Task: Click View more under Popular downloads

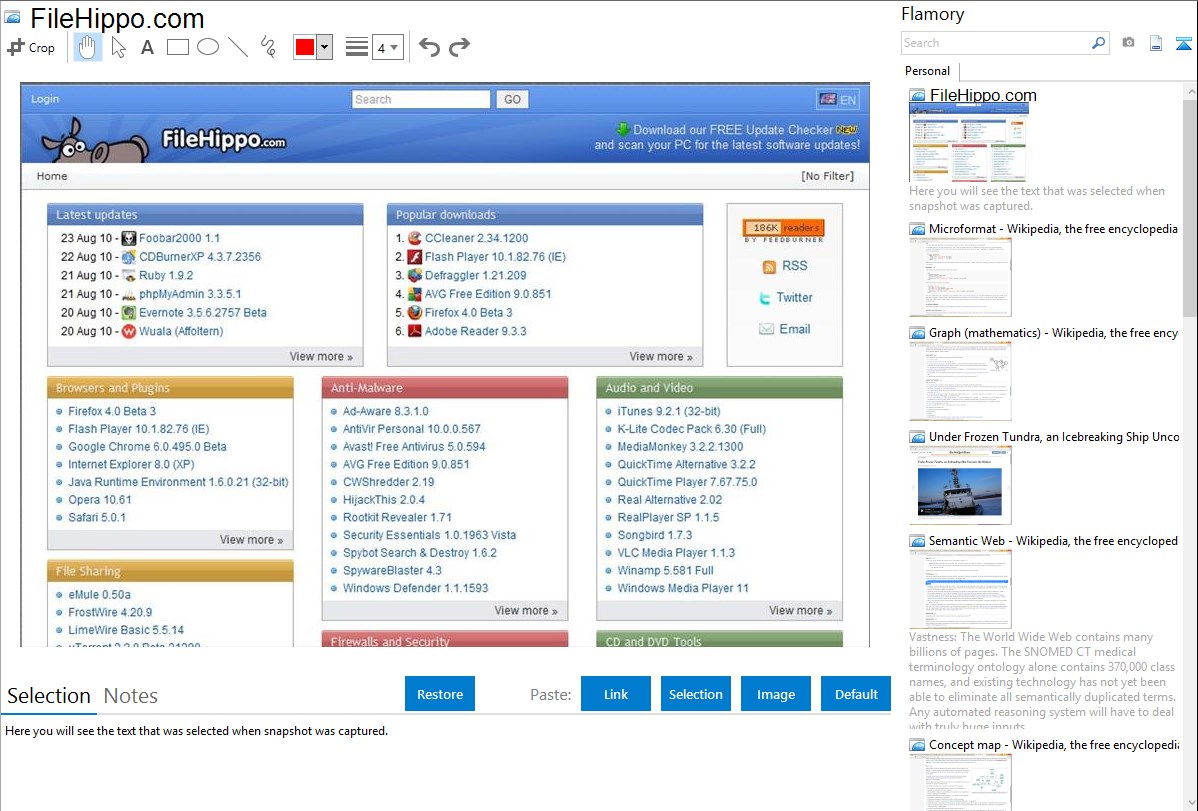Action: click(x=661, y=357)
